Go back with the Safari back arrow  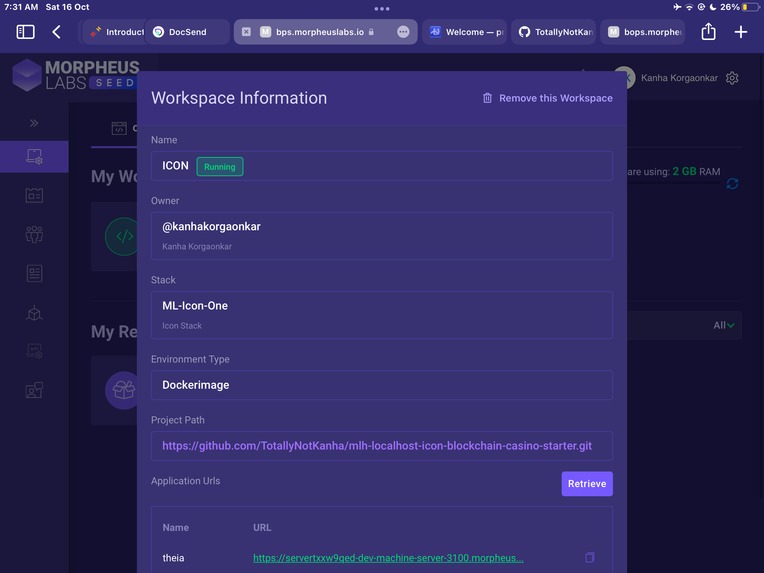point(57,32)
